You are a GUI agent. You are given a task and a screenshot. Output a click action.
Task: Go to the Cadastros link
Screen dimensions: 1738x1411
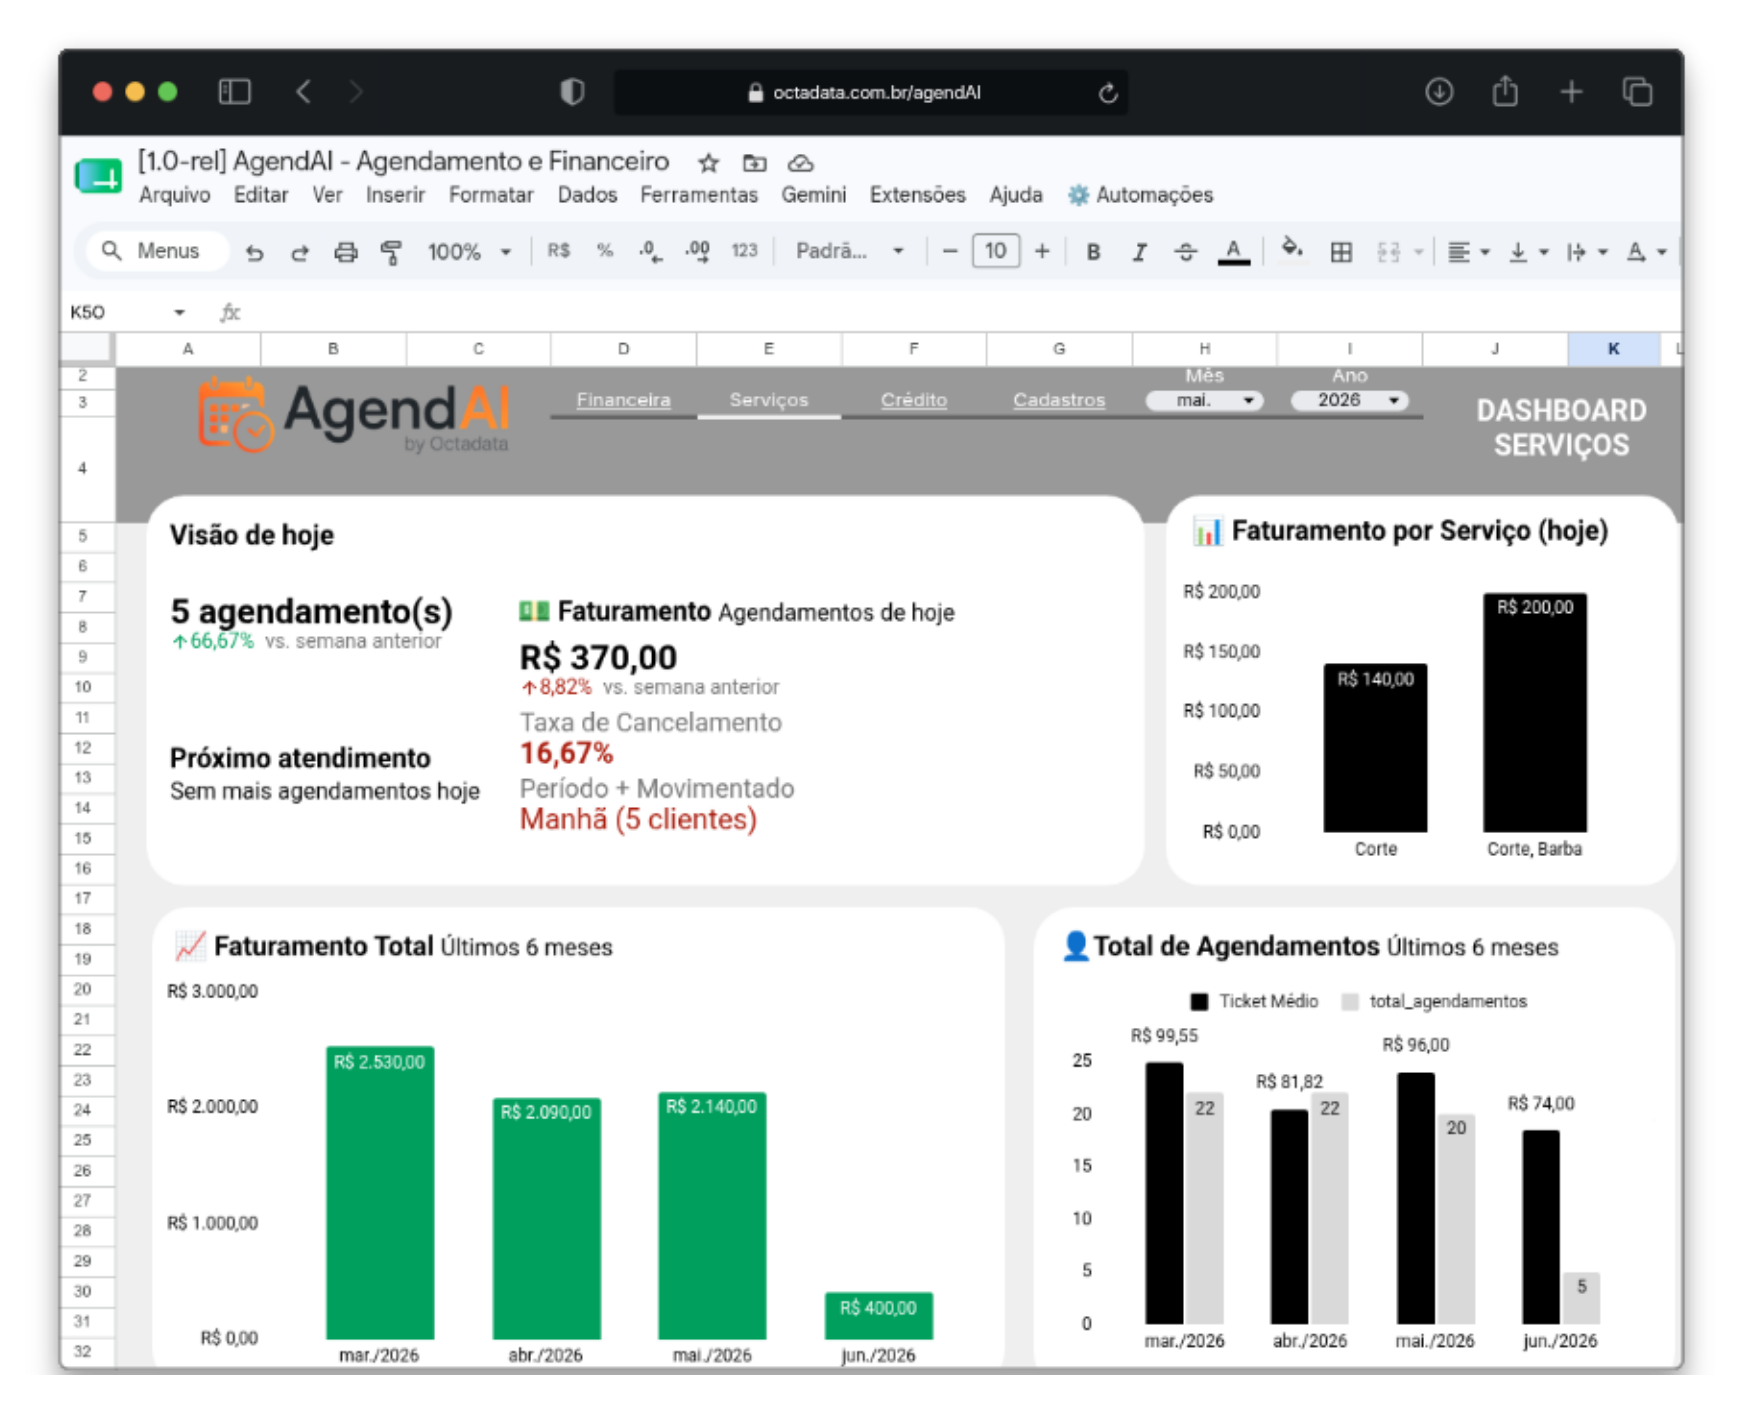(1059, 400)
